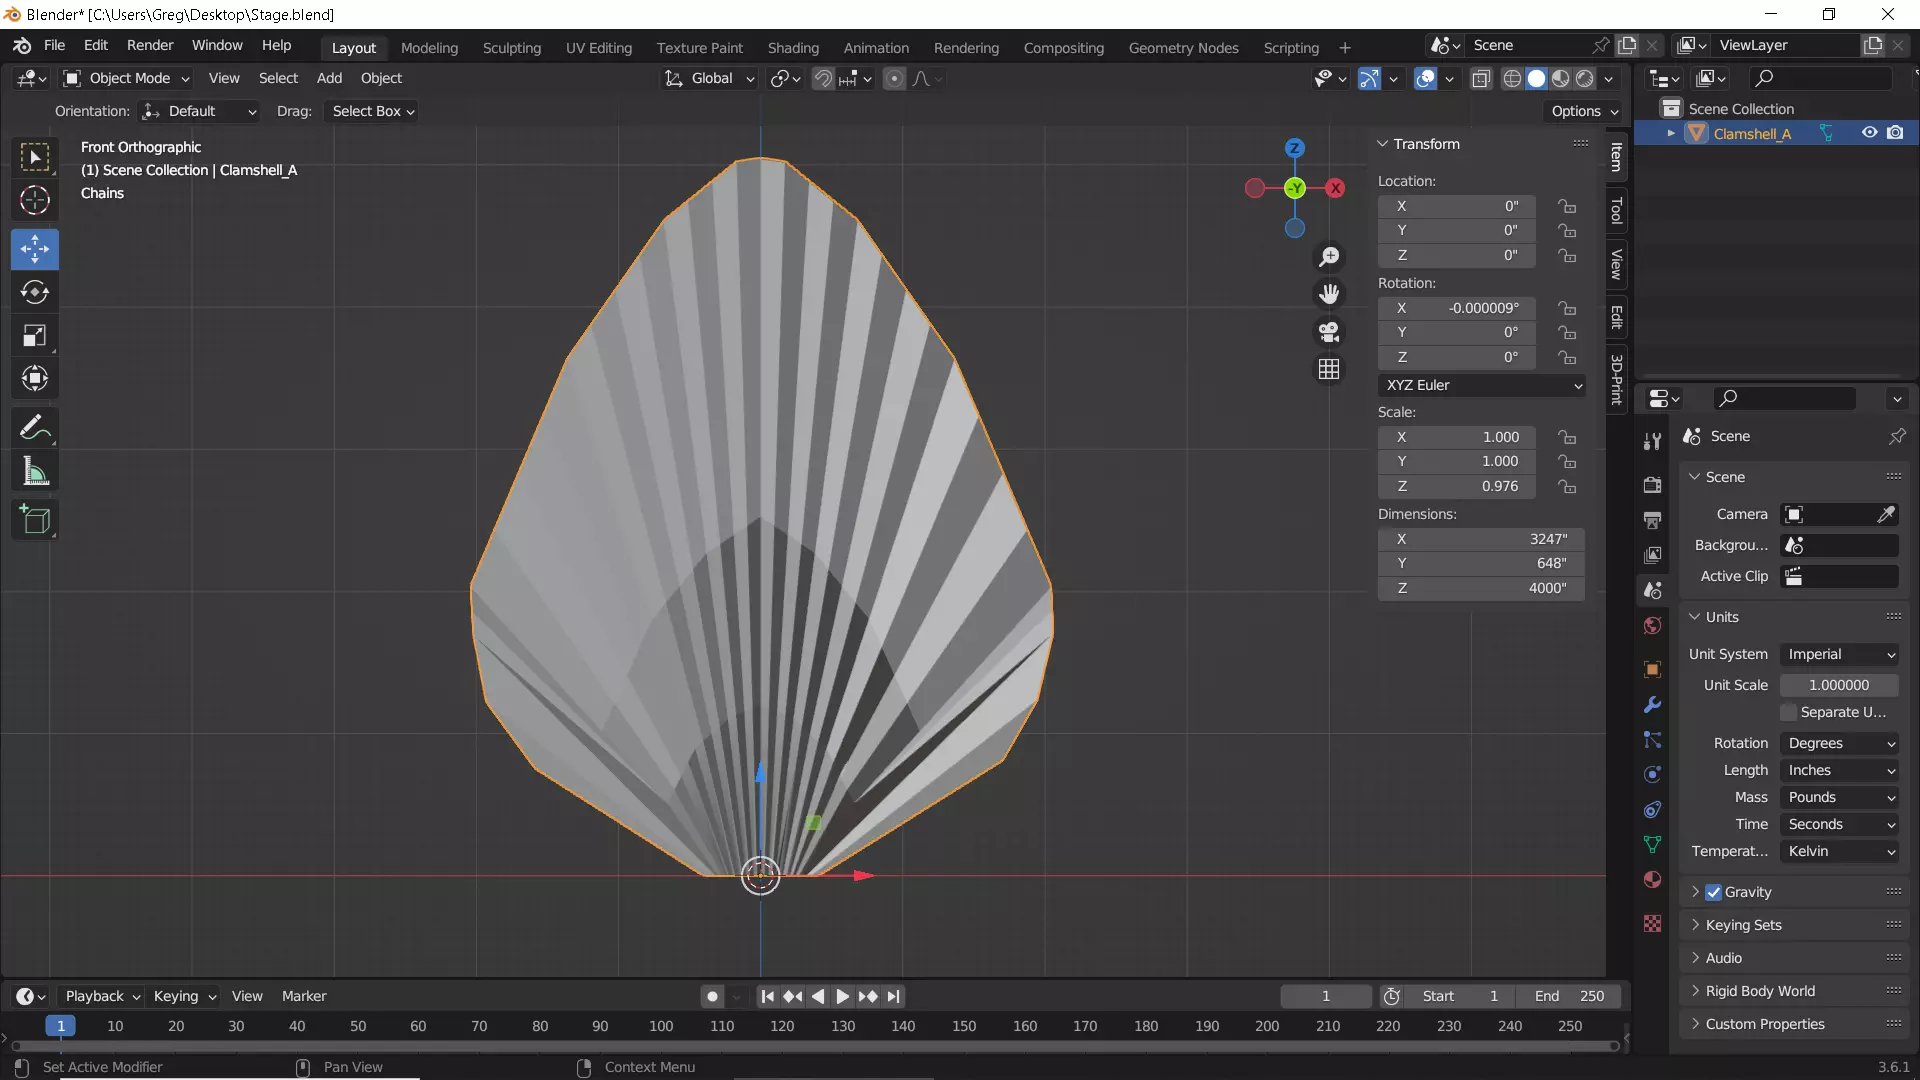Viewport: 1920px width, 1080px height.
Task: Hide Clamshell_A with eye icon
Action: coord(1869,133)
